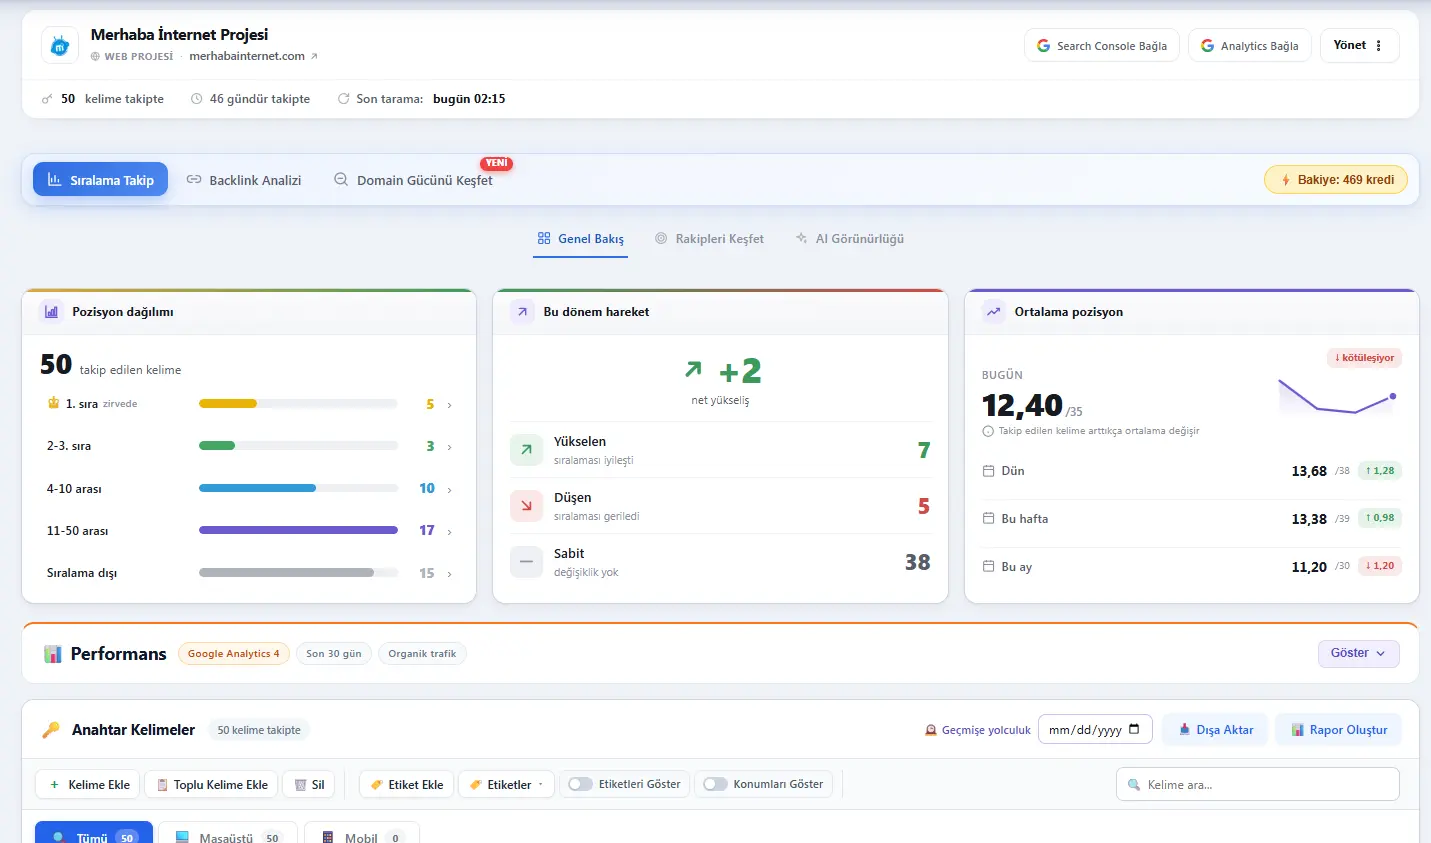Screen dimensions: 1431x843
Task: Click the Google icon on Analytics Bağla
Action: coord(1208,46)
